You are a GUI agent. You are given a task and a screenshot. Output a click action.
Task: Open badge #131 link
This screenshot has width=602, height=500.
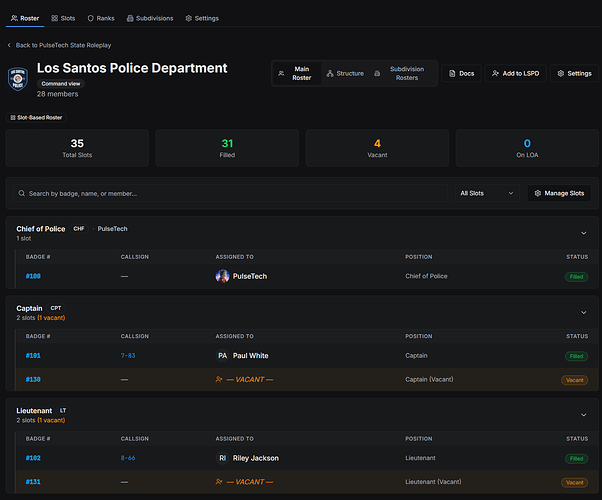pyautogui.click(x=33, y=482)
